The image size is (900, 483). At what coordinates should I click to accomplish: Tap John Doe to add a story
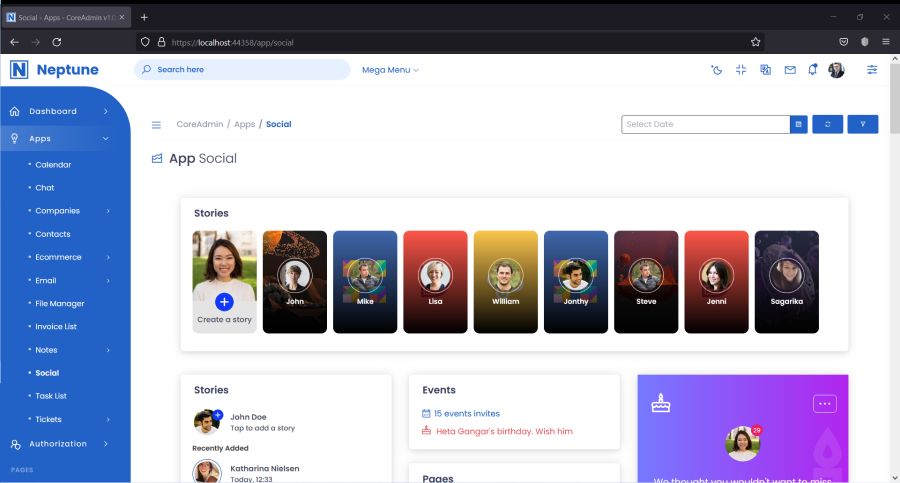pyautogui.click(x=245, y=422)
